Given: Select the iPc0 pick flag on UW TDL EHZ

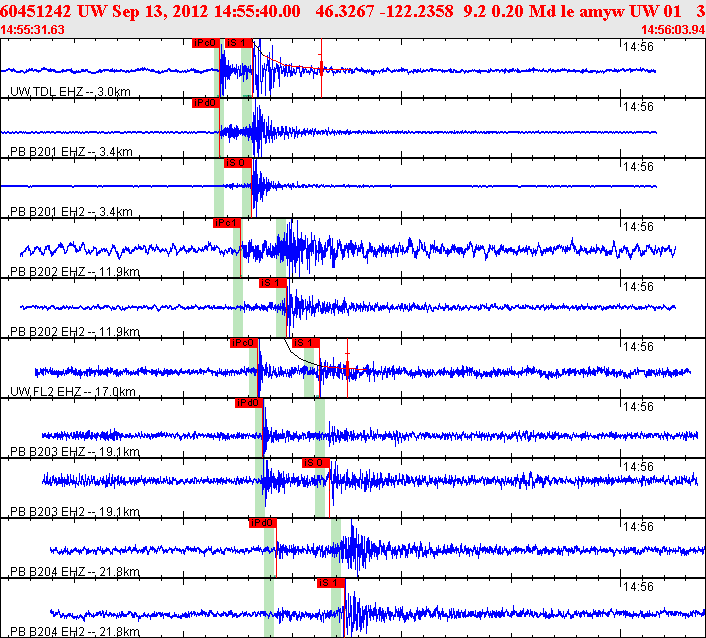Looking at the screenshot, I should pyautogui.click(x=206, y=43).
